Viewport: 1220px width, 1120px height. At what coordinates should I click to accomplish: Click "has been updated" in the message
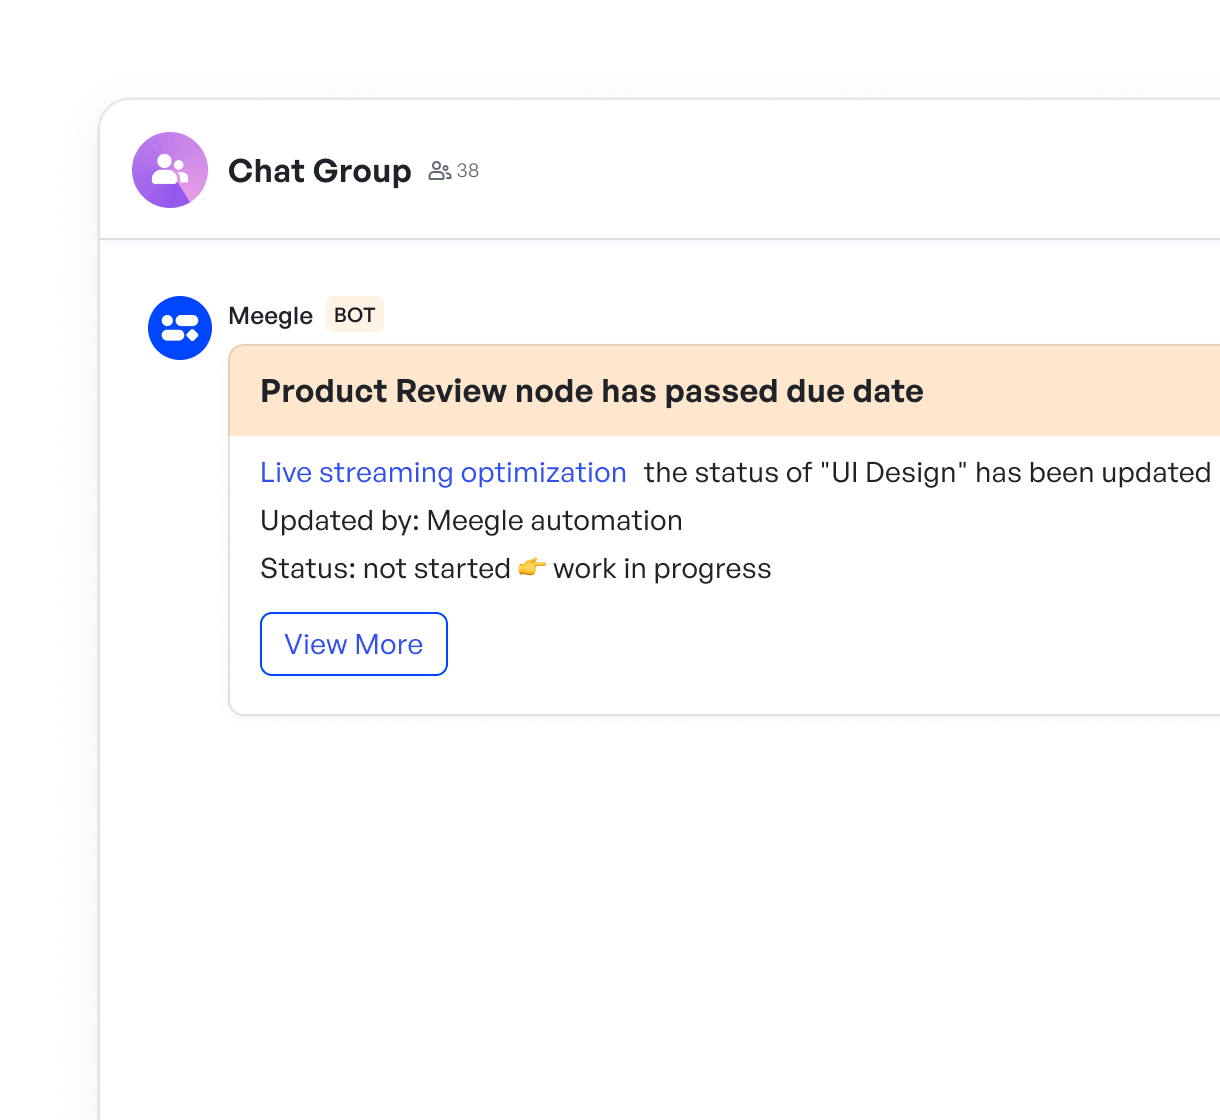[1092, 472]
